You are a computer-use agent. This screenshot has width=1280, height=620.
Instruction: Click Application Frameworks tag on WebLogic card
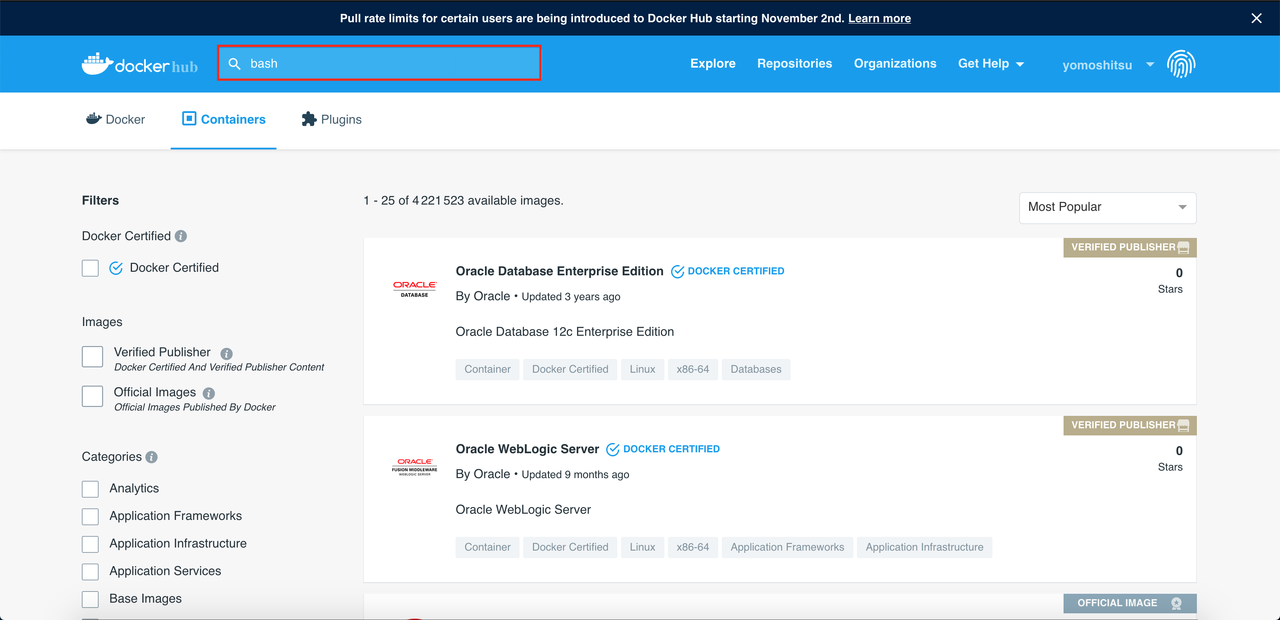[787, 547]
